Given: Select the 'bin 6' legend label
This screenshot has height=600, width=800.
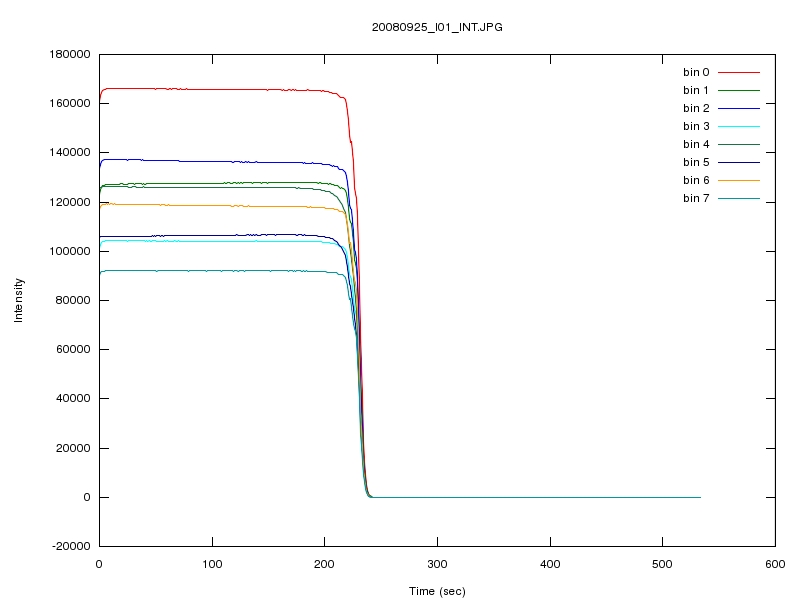Looking at the screenshot, I should pos(696,180).
